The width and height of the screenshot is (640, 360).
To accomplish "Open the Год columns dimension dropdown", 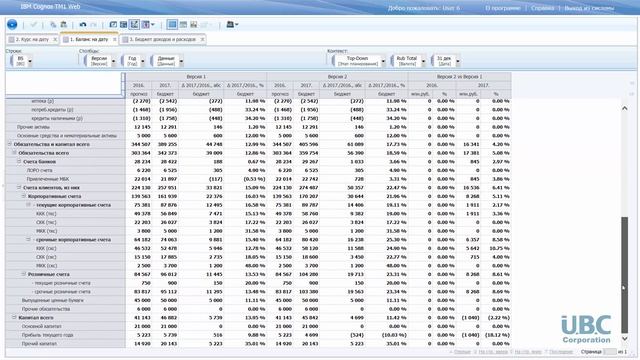I will click(142, 61).
